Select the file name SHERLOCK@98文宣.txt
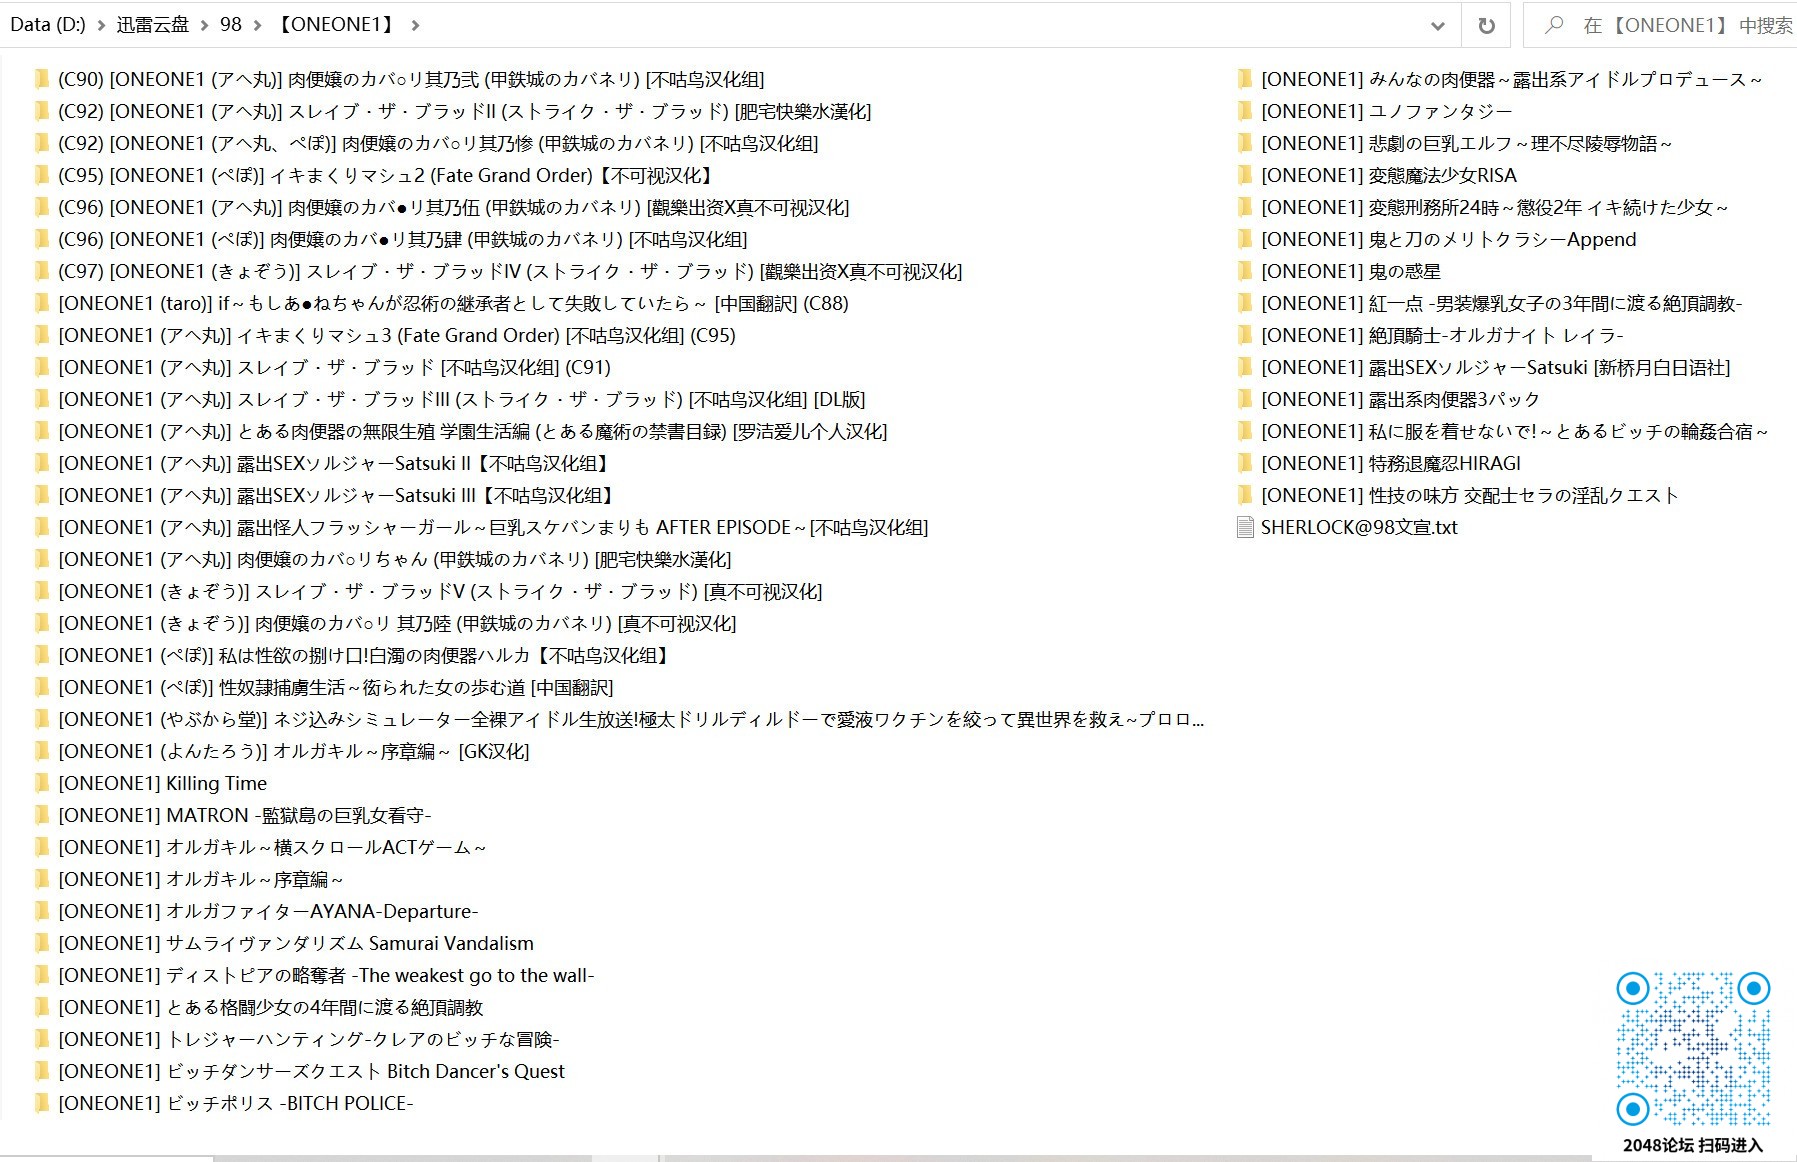 1359,527
